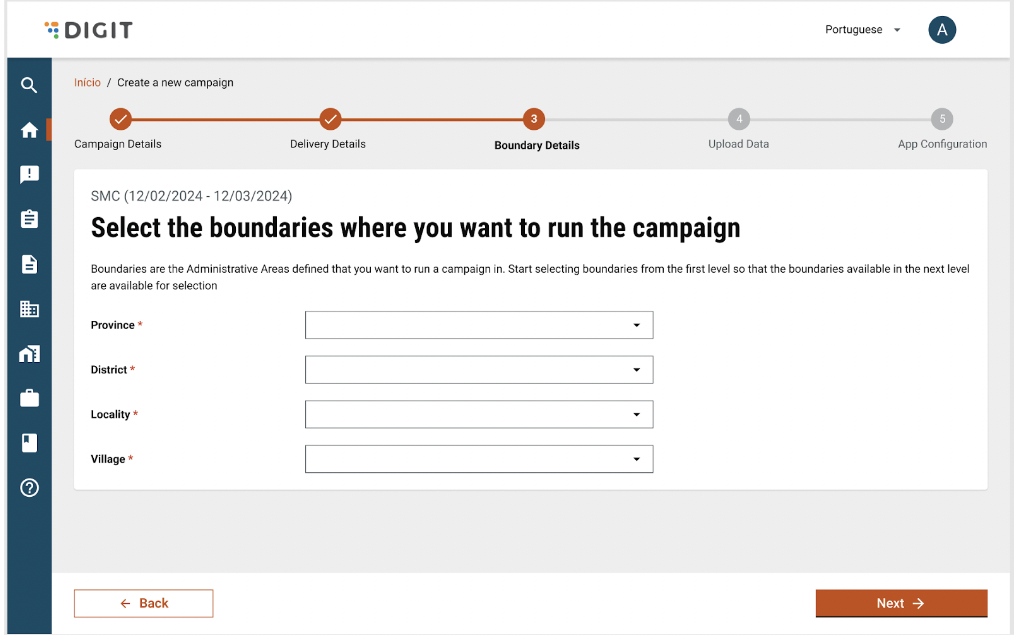Click the house-with-building icon in the sidebar

(29, 354)
